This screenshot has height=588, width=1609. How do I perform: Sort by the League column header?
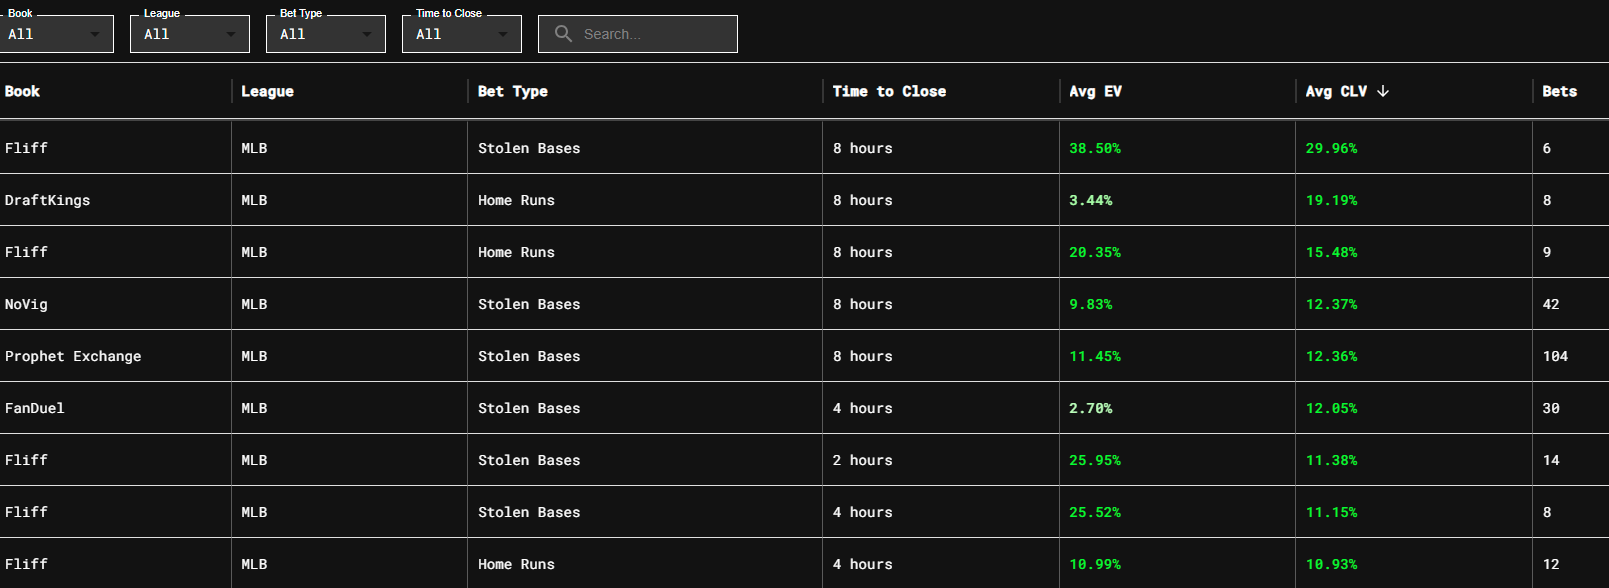[x=267, y=91]
